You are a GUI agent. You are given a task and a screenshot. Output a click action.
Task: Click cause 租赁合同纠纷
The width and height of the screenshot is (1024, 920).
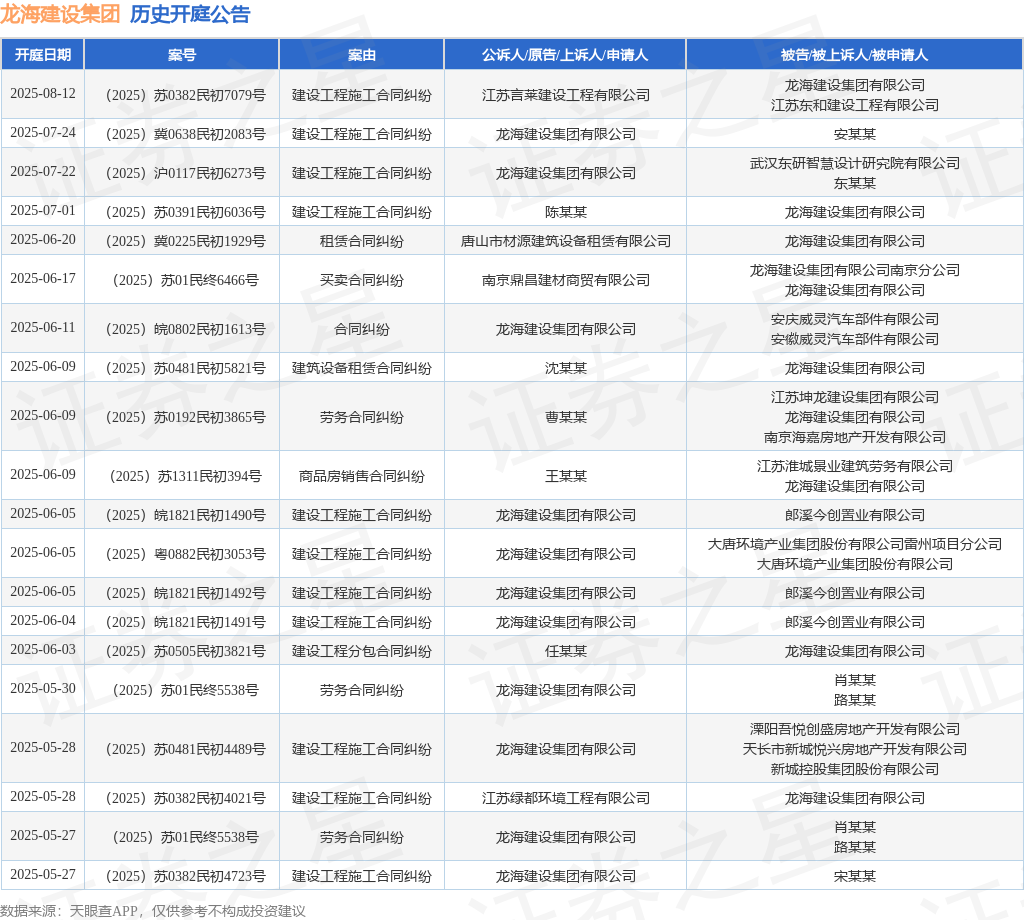[x=362, y=242]
